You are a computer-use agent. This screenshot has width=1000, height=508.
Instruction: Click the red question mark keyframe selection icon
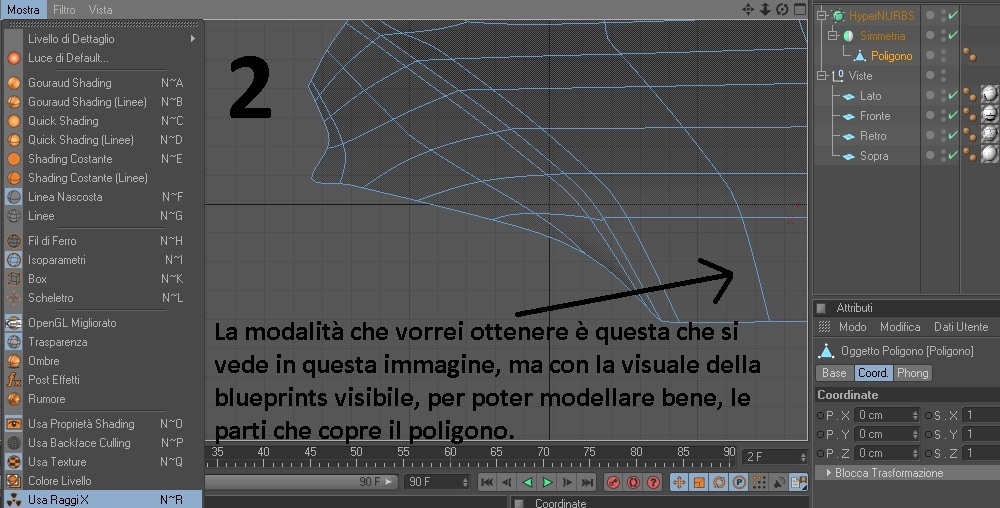point(653,482)
